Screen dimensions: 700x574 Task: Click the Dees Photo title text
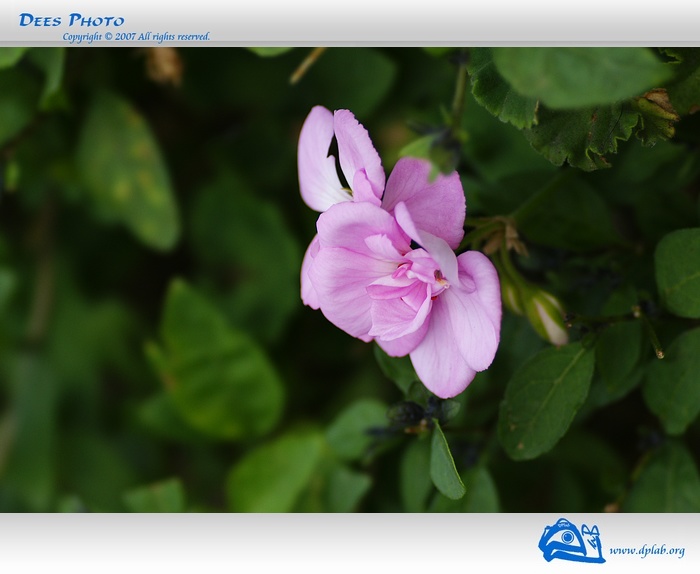click(71, 20)
